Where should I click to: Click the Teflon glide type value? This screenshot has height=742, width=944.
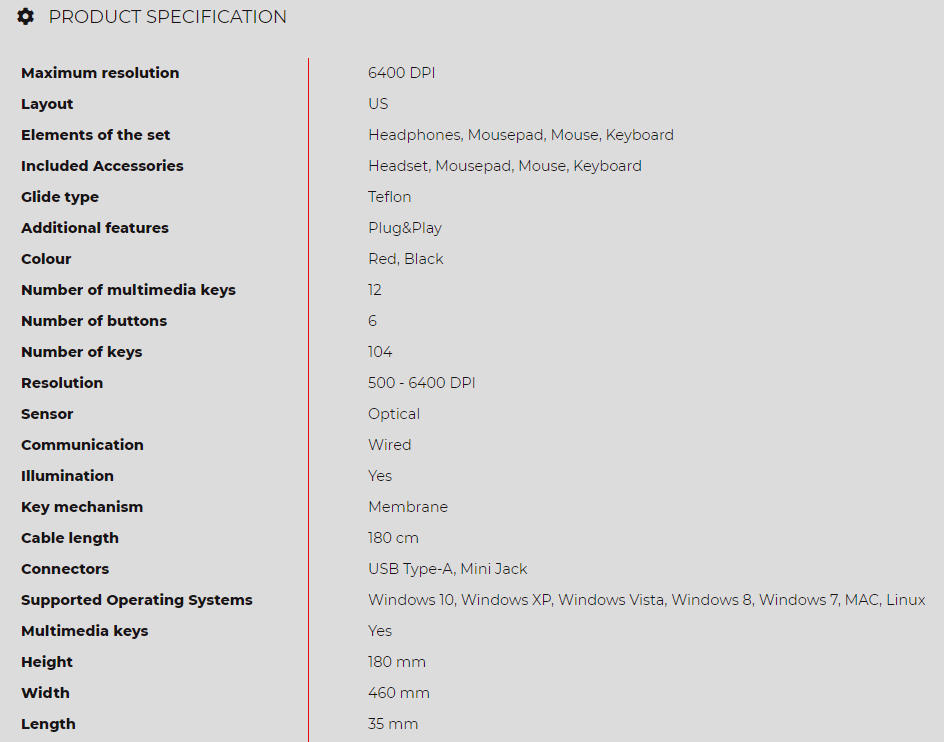tap(390, 197)
